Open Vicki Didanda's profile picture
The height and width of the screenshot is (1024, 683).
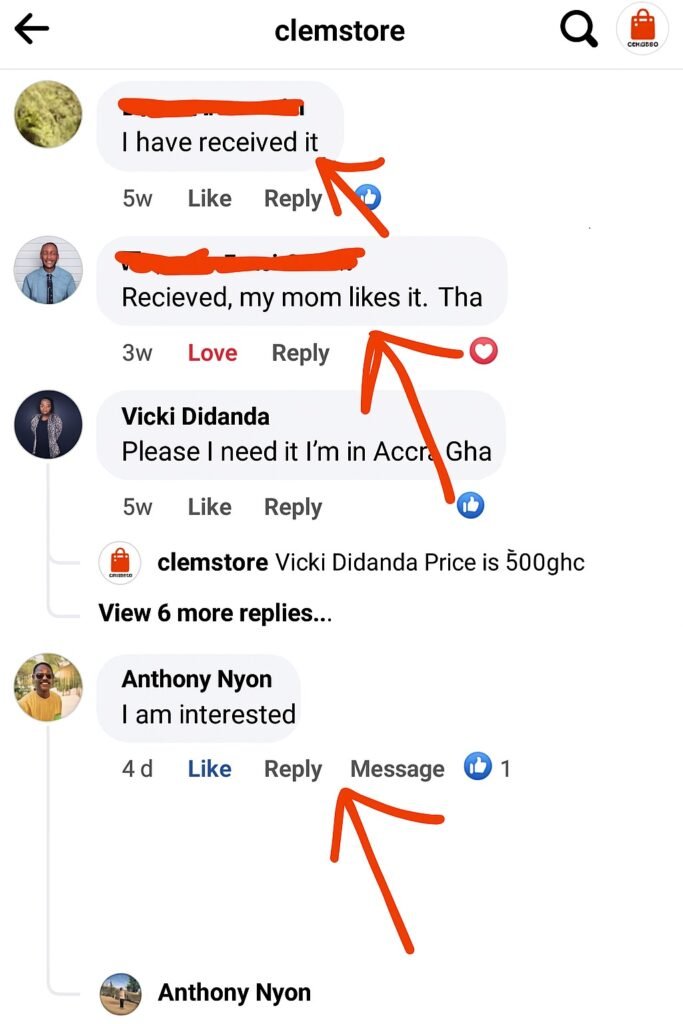[48, 424]
